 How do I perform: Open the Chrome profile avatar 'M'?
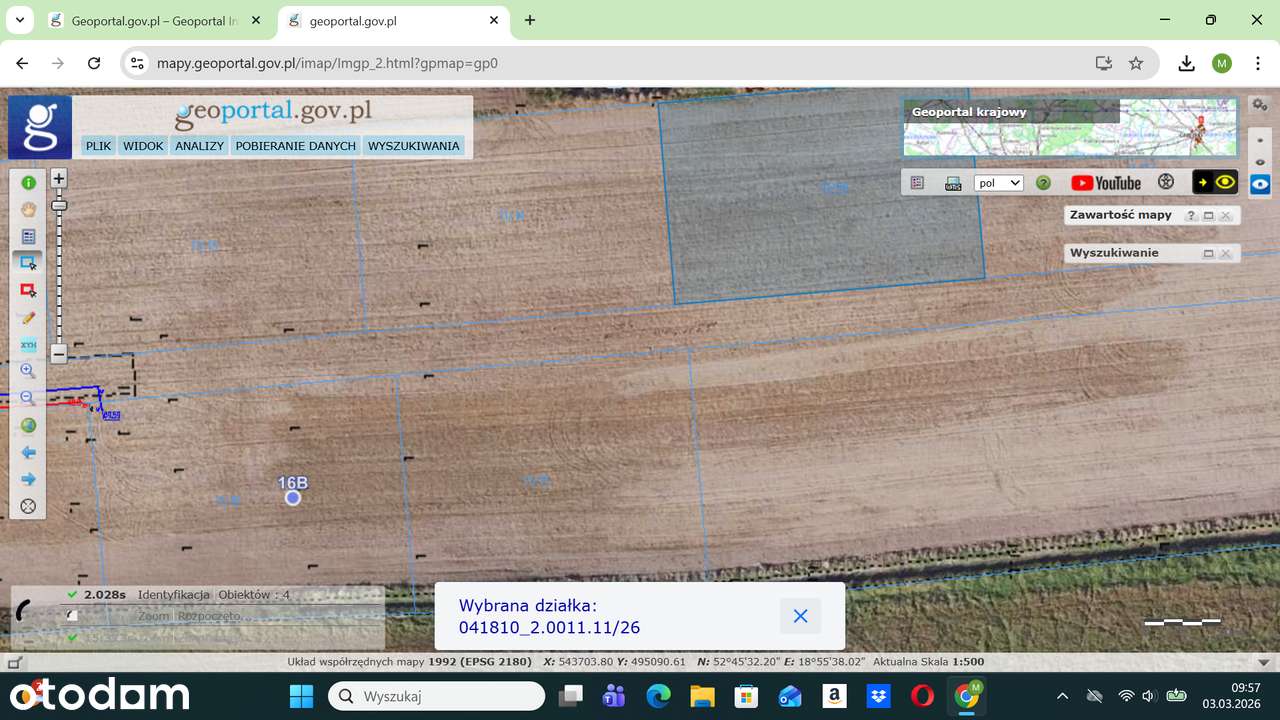[x=1222, y=63]
